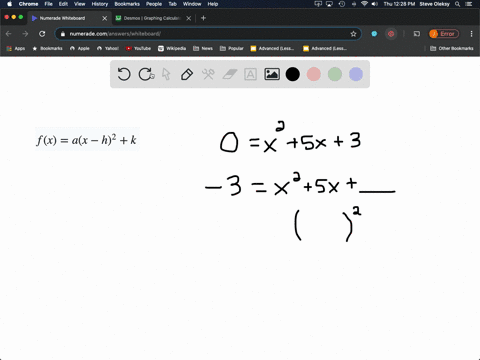Open the People menu
Viewport: 480px width, 360px height.
154,4
